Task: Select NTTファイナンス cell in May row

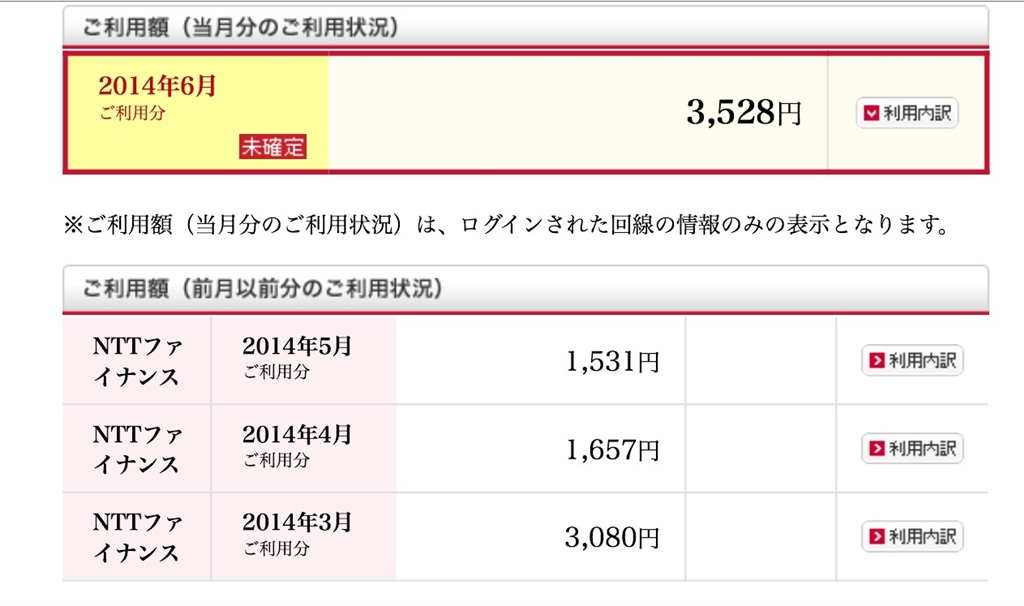Action: pos(136,361)
